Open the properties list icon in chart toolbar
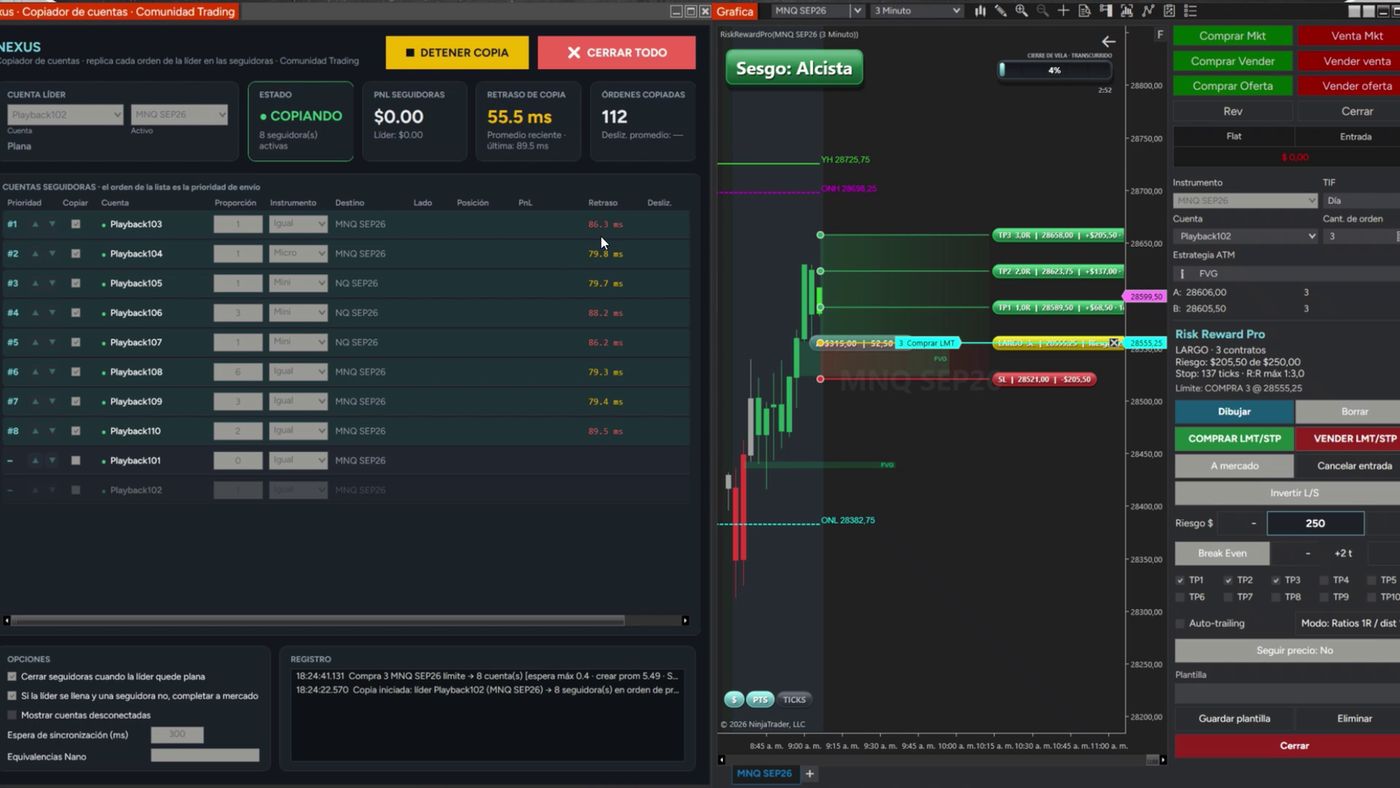1400x788 pixels. pyautogui.click(x=1190, y=11)
